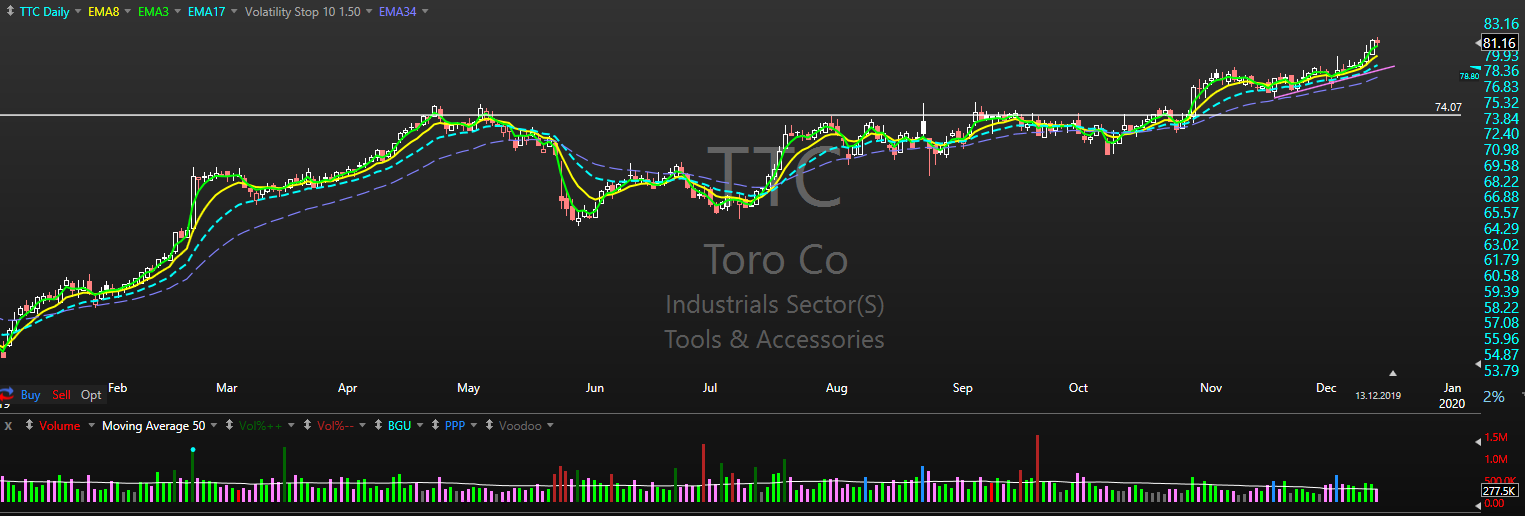Viewport: 1525px width, 516px height.
Task: Expand the EMA17 indicator dropdown arrow
Action: click(x=233, y=11)
